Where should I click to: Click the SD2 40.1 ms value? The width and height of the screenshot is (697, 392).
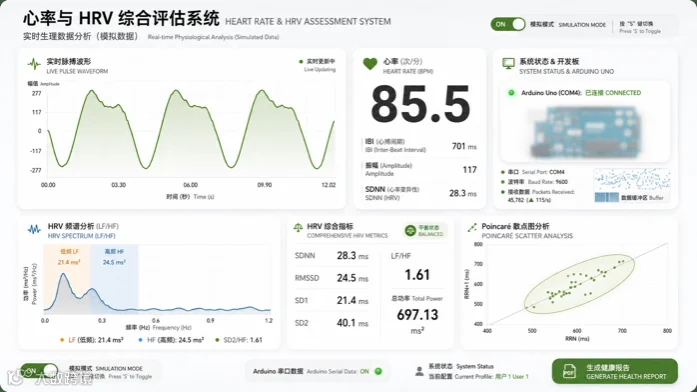pos(353,323)
